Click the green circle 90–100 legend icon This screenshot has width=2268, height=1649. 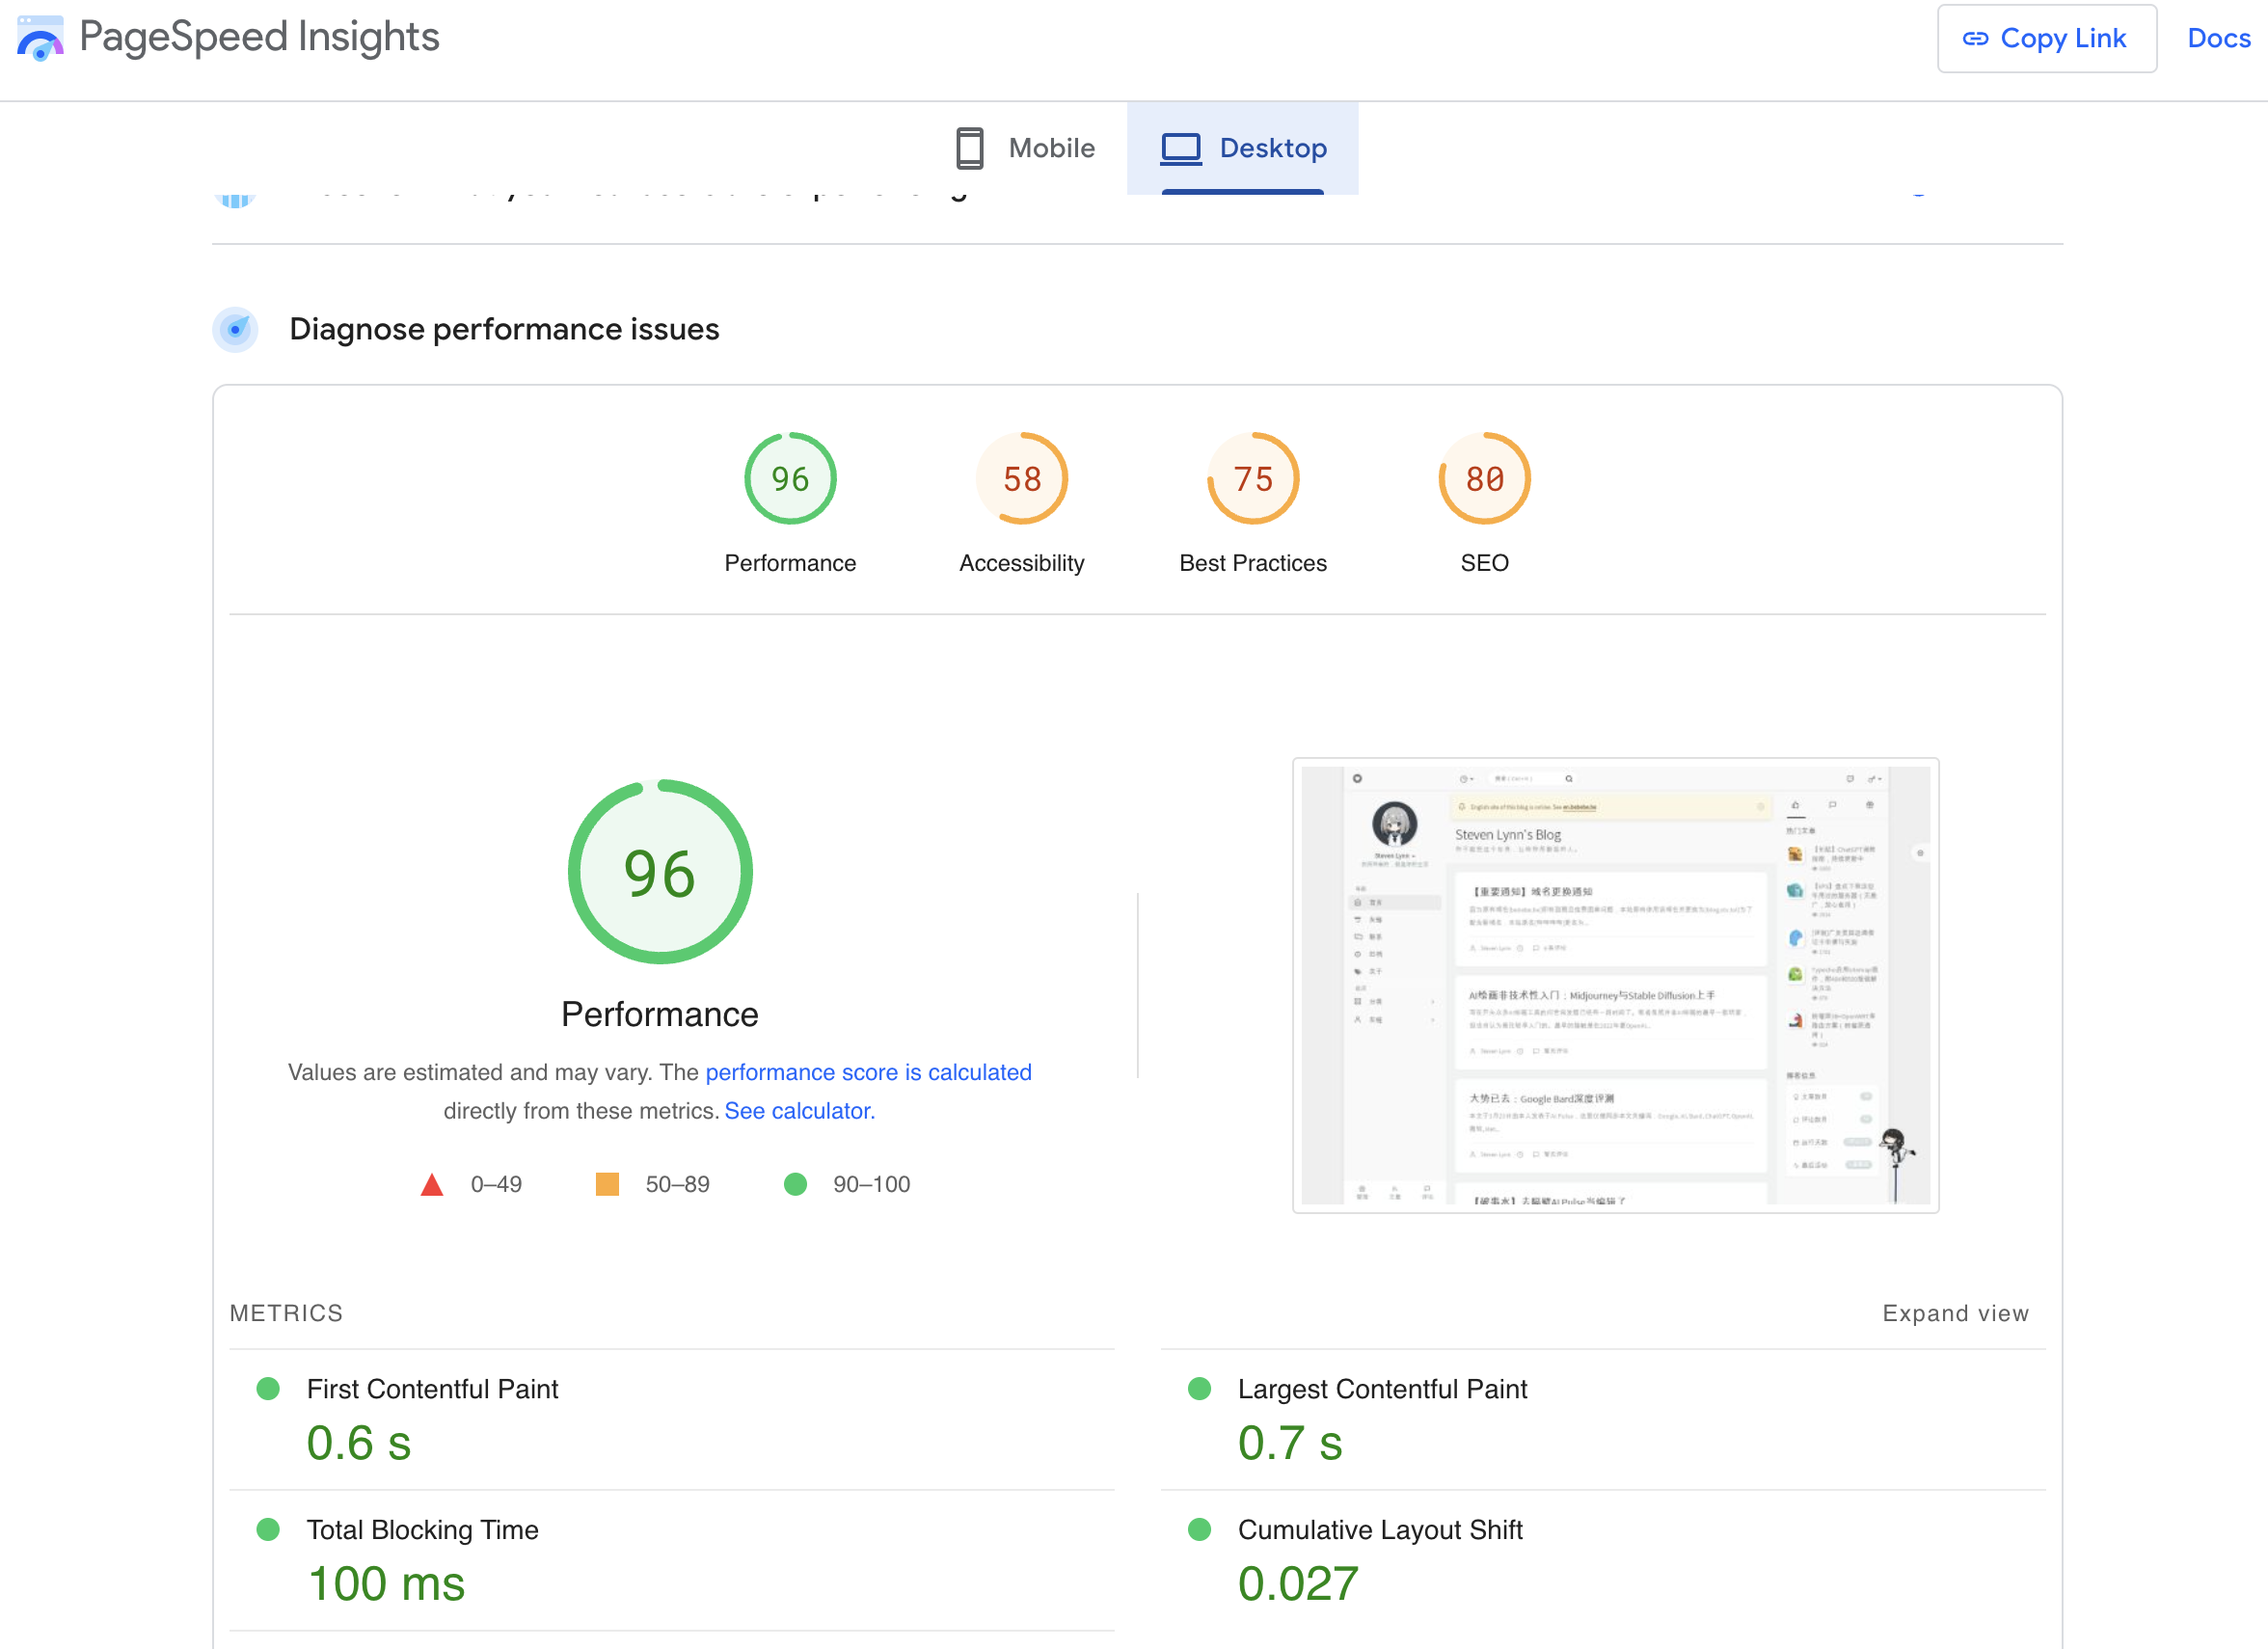[795, 1184]
